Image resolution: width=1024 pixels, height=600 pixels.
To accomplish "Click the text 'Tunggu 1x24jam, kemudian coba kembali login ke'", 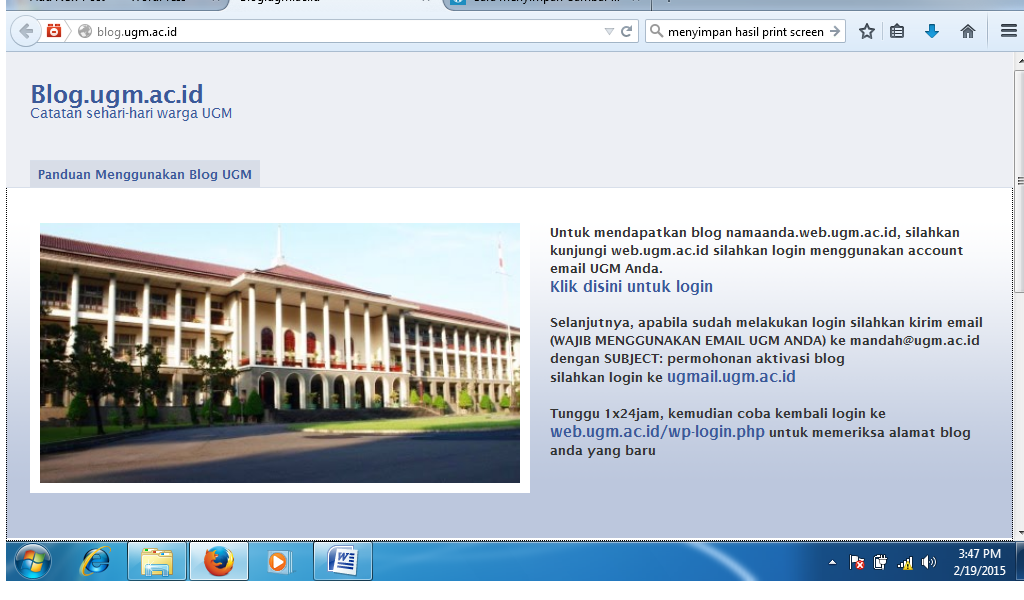I will (x=718, y=413).
